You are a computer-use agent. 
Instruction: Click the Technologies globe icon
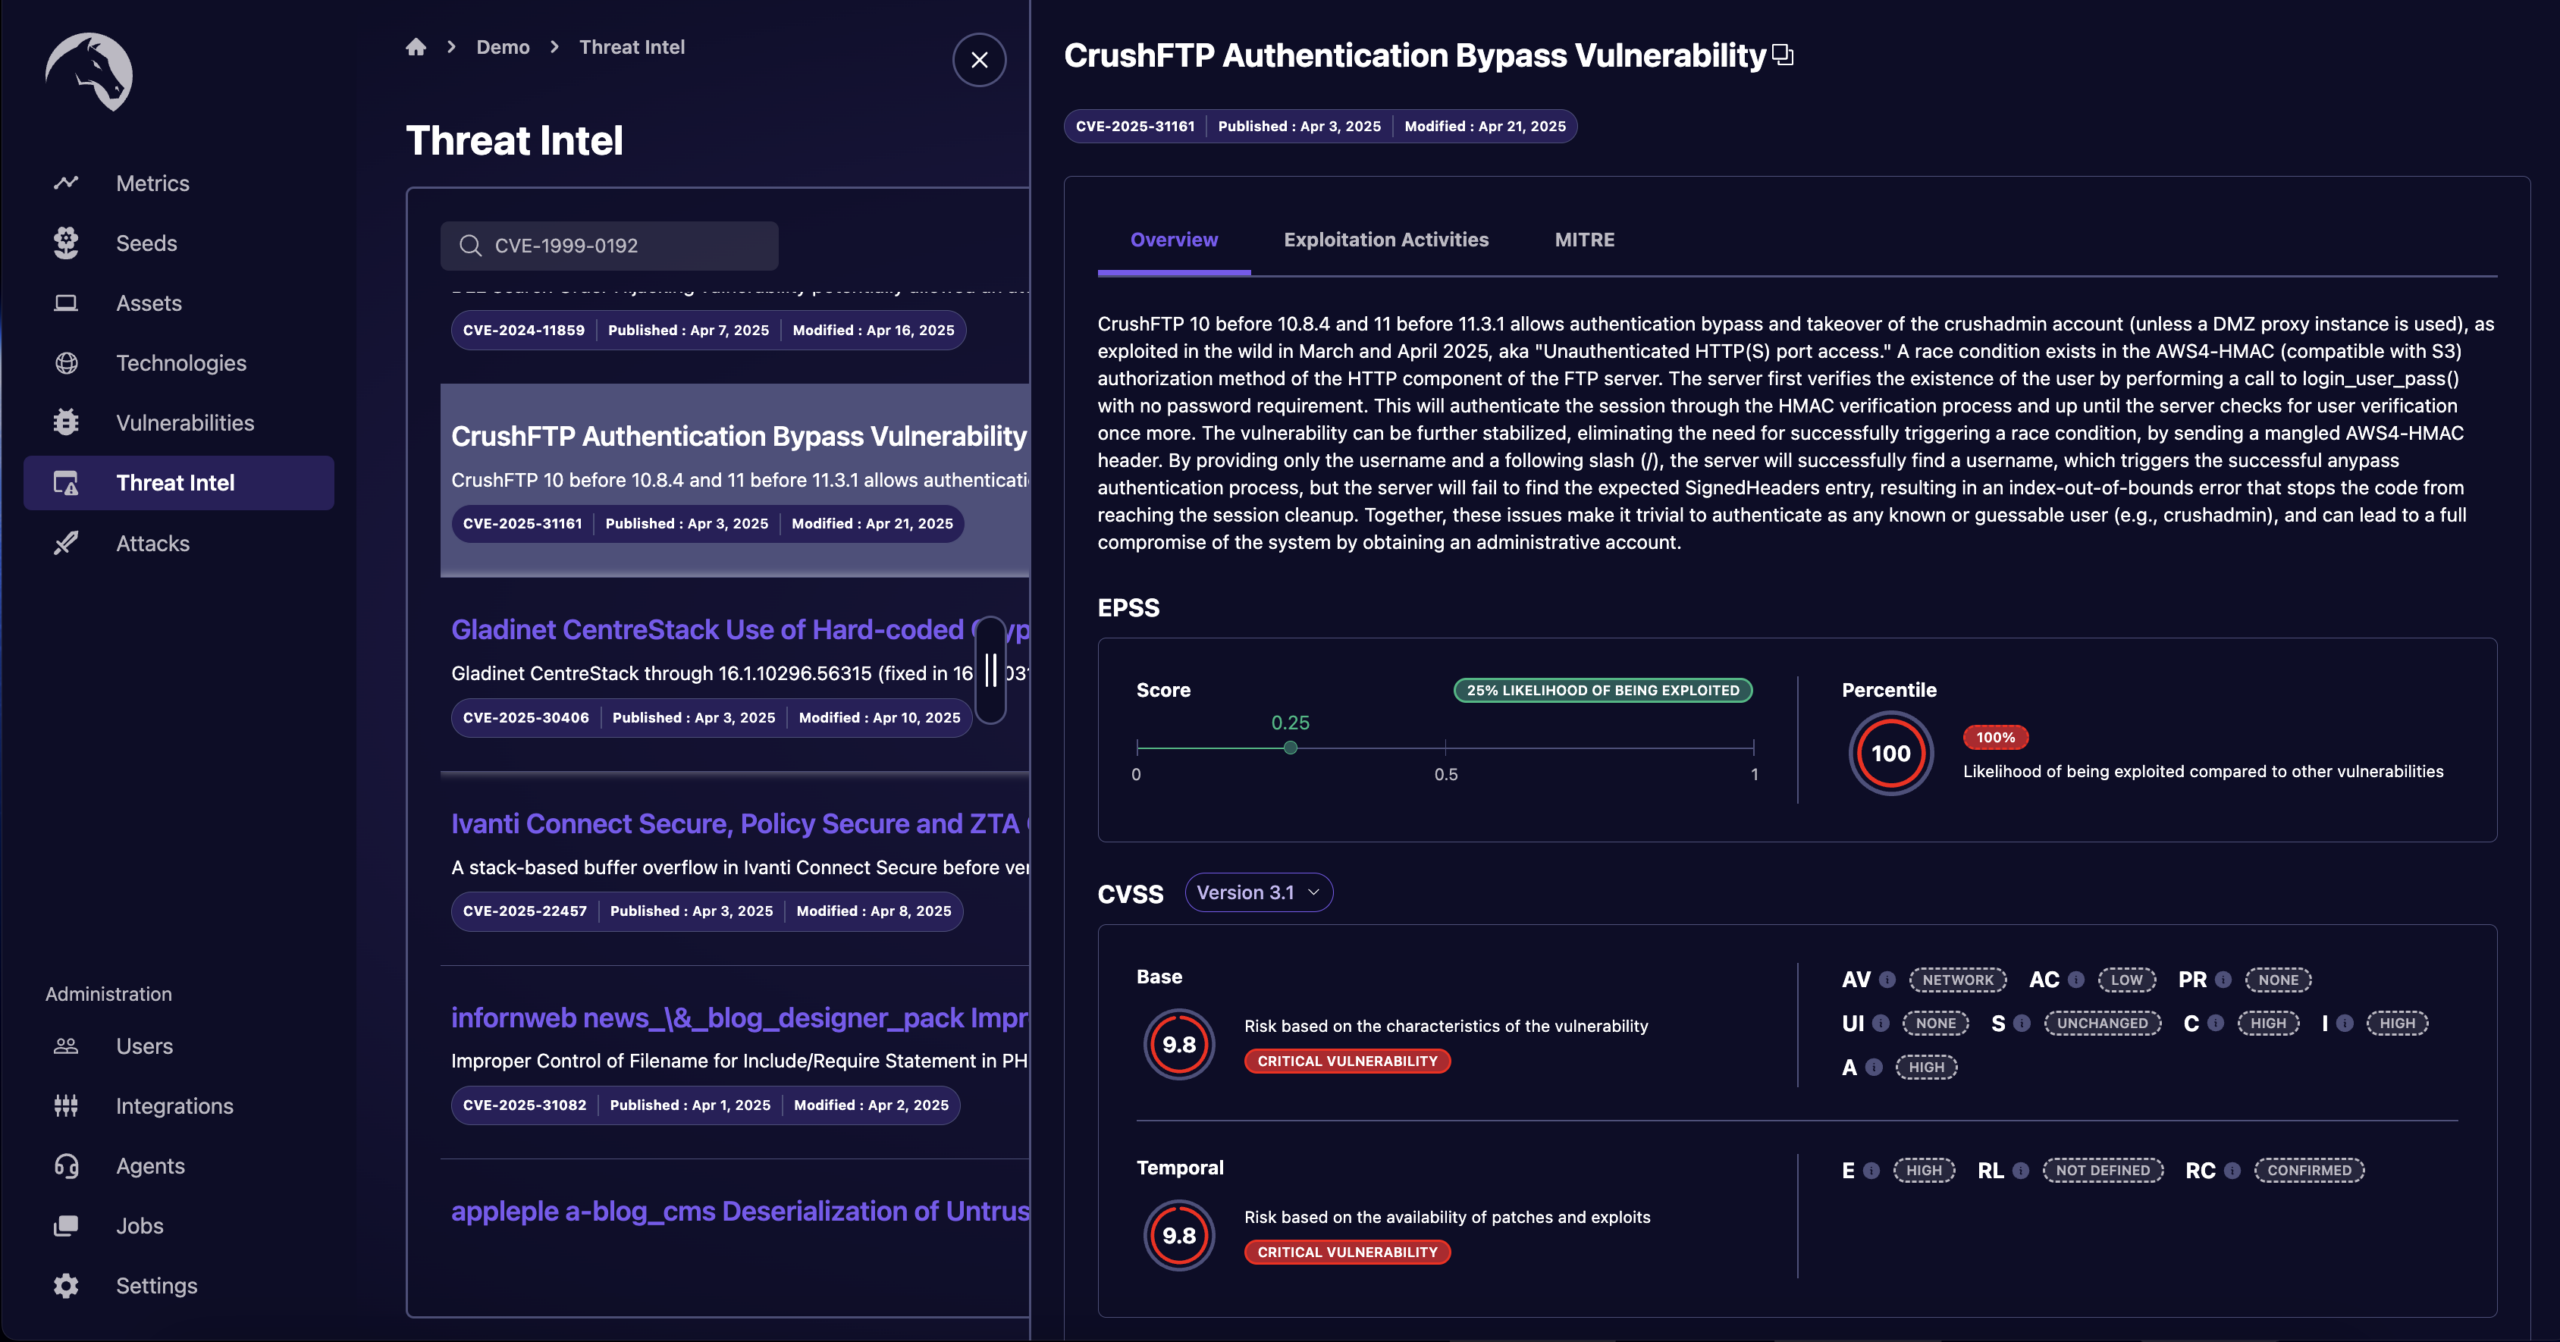pos(66,363)
